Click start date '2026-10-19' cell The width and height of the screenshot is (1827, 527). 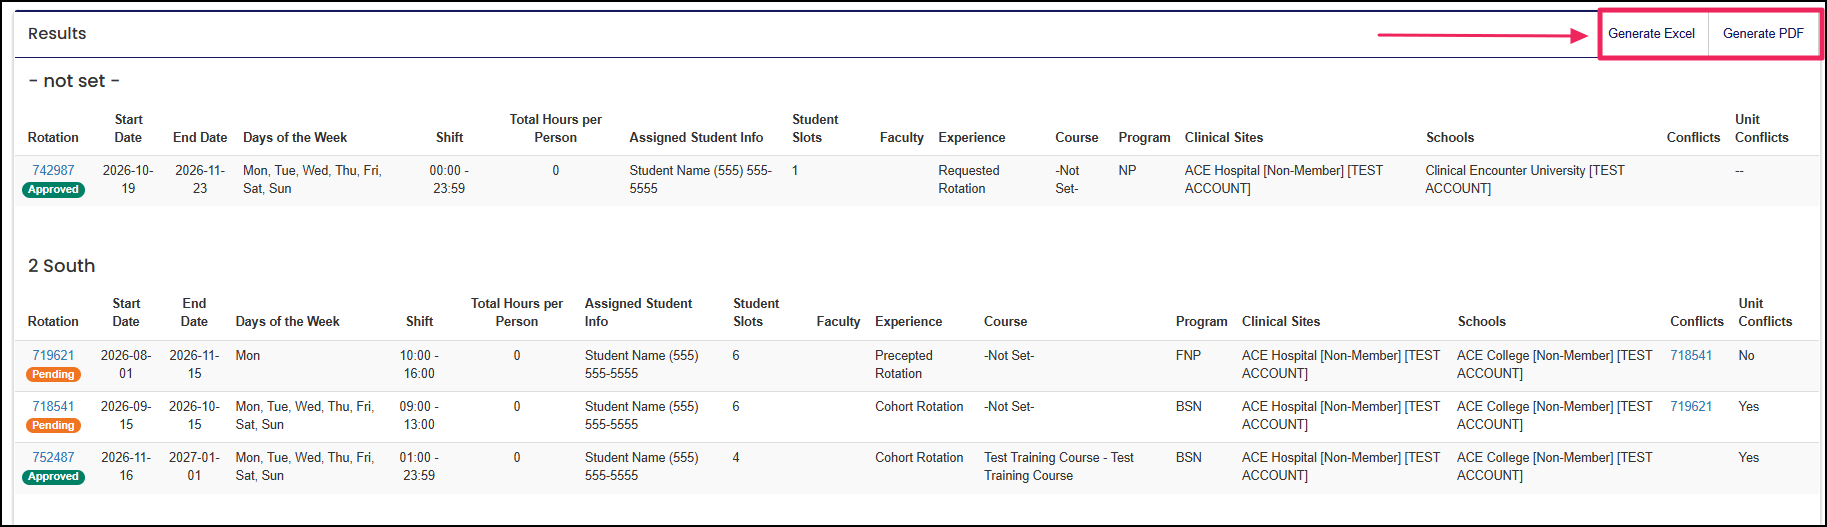[128, 180]
